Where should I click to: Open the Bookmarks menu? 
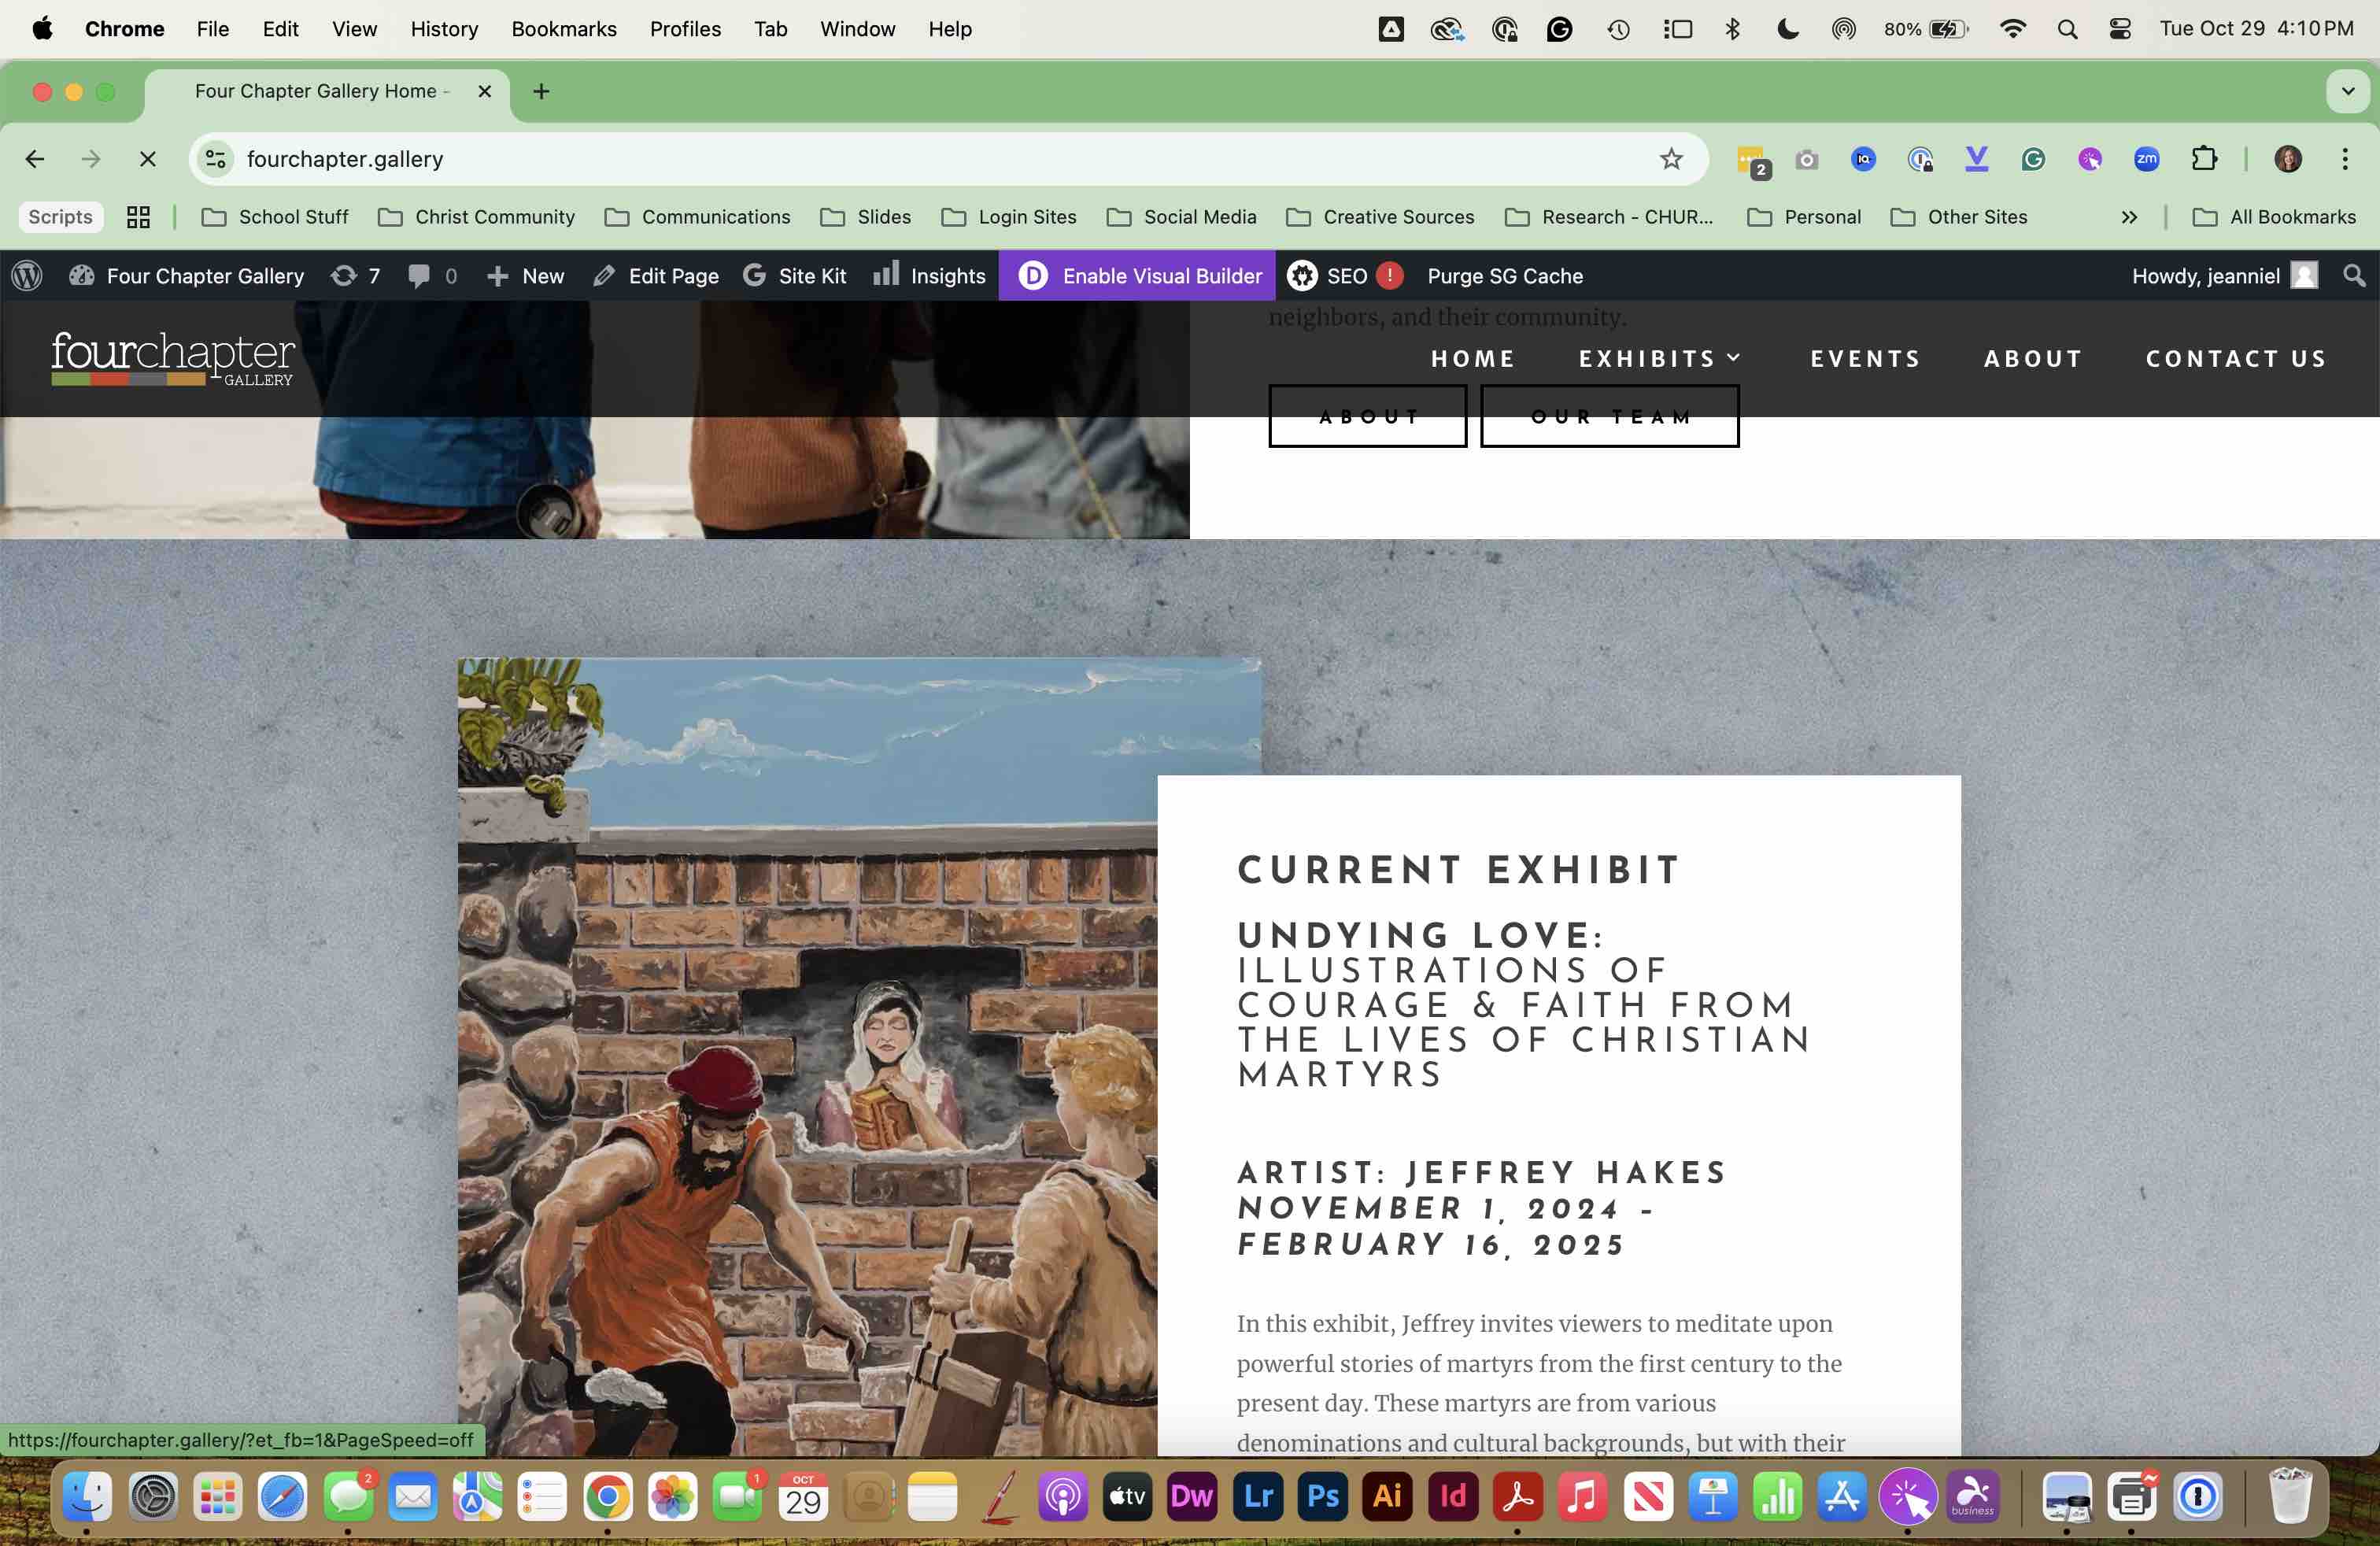(564, 29)
